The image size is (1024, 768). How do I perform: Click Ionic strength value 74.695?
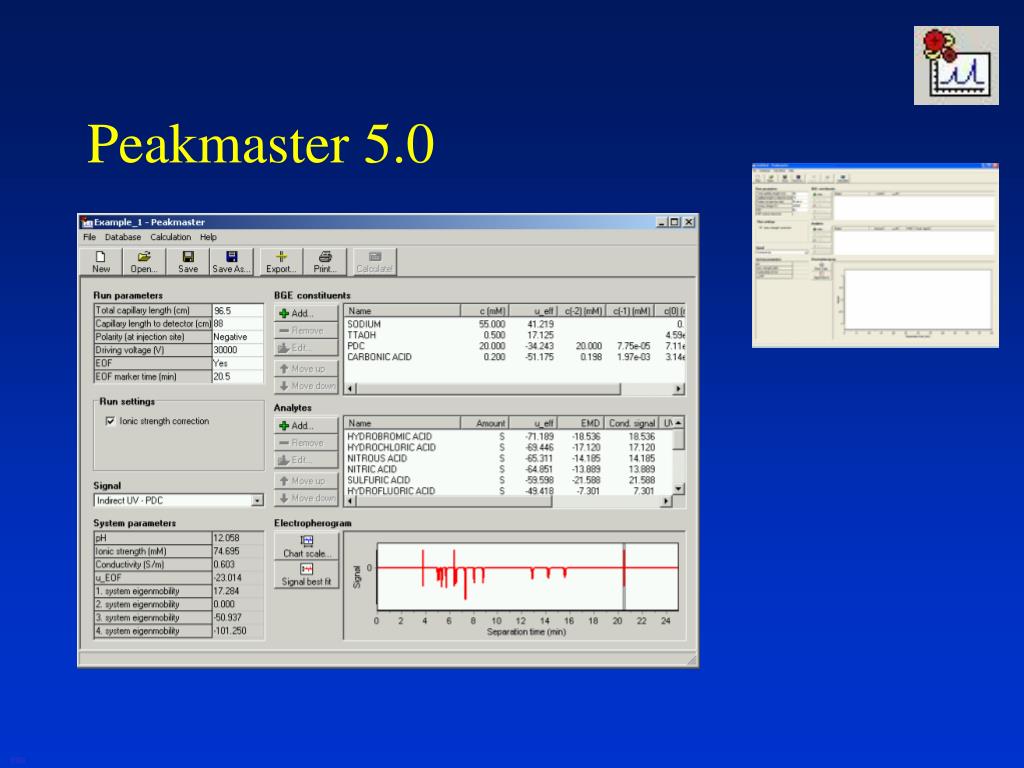tap(238, 551)
